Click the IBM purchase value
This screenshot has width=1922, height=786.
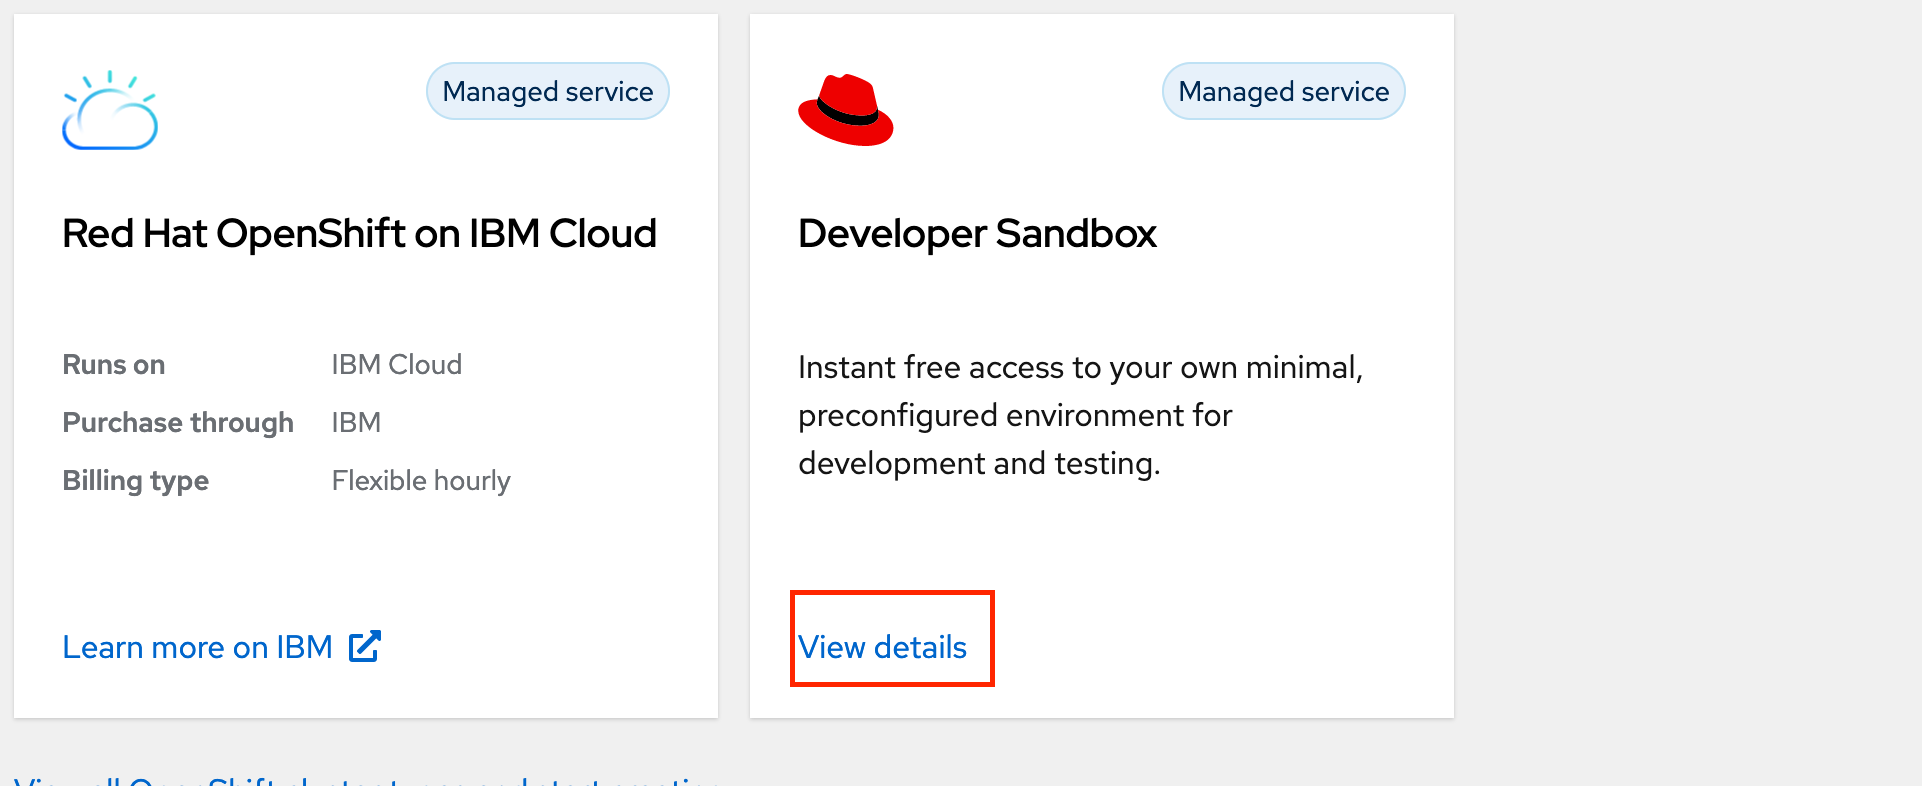[356, 423]
